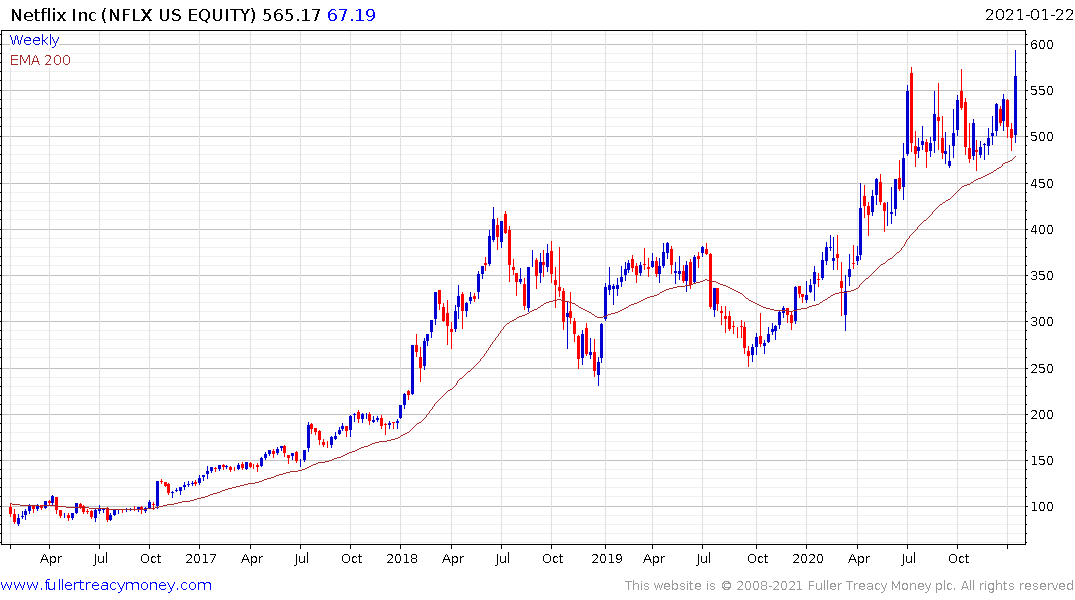Image resolution: width=1075 pixels, height=600 pixels.
Task: Click the latest weekly candle near 565
Action: point(1015,96)
